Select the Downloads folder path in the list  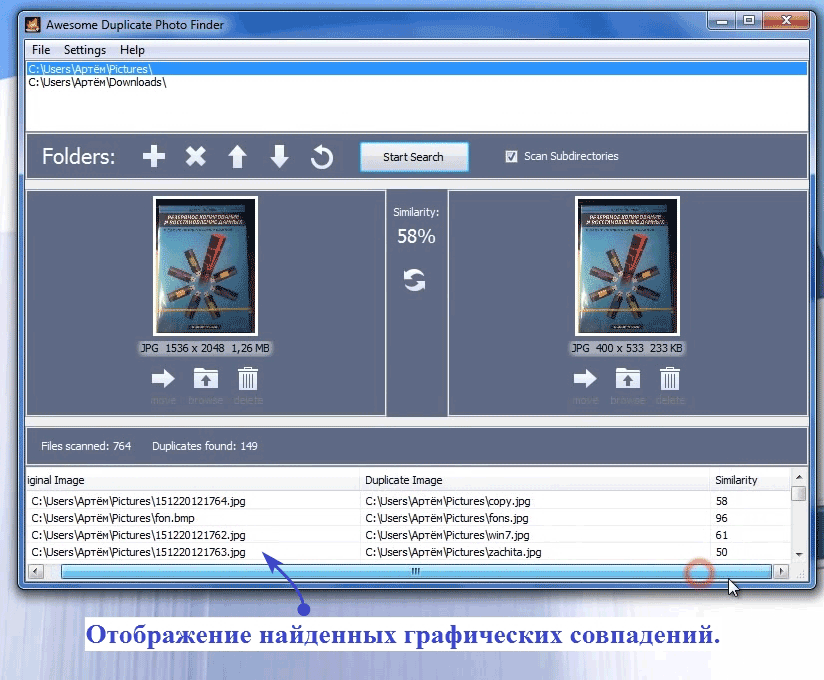point(97,83)
